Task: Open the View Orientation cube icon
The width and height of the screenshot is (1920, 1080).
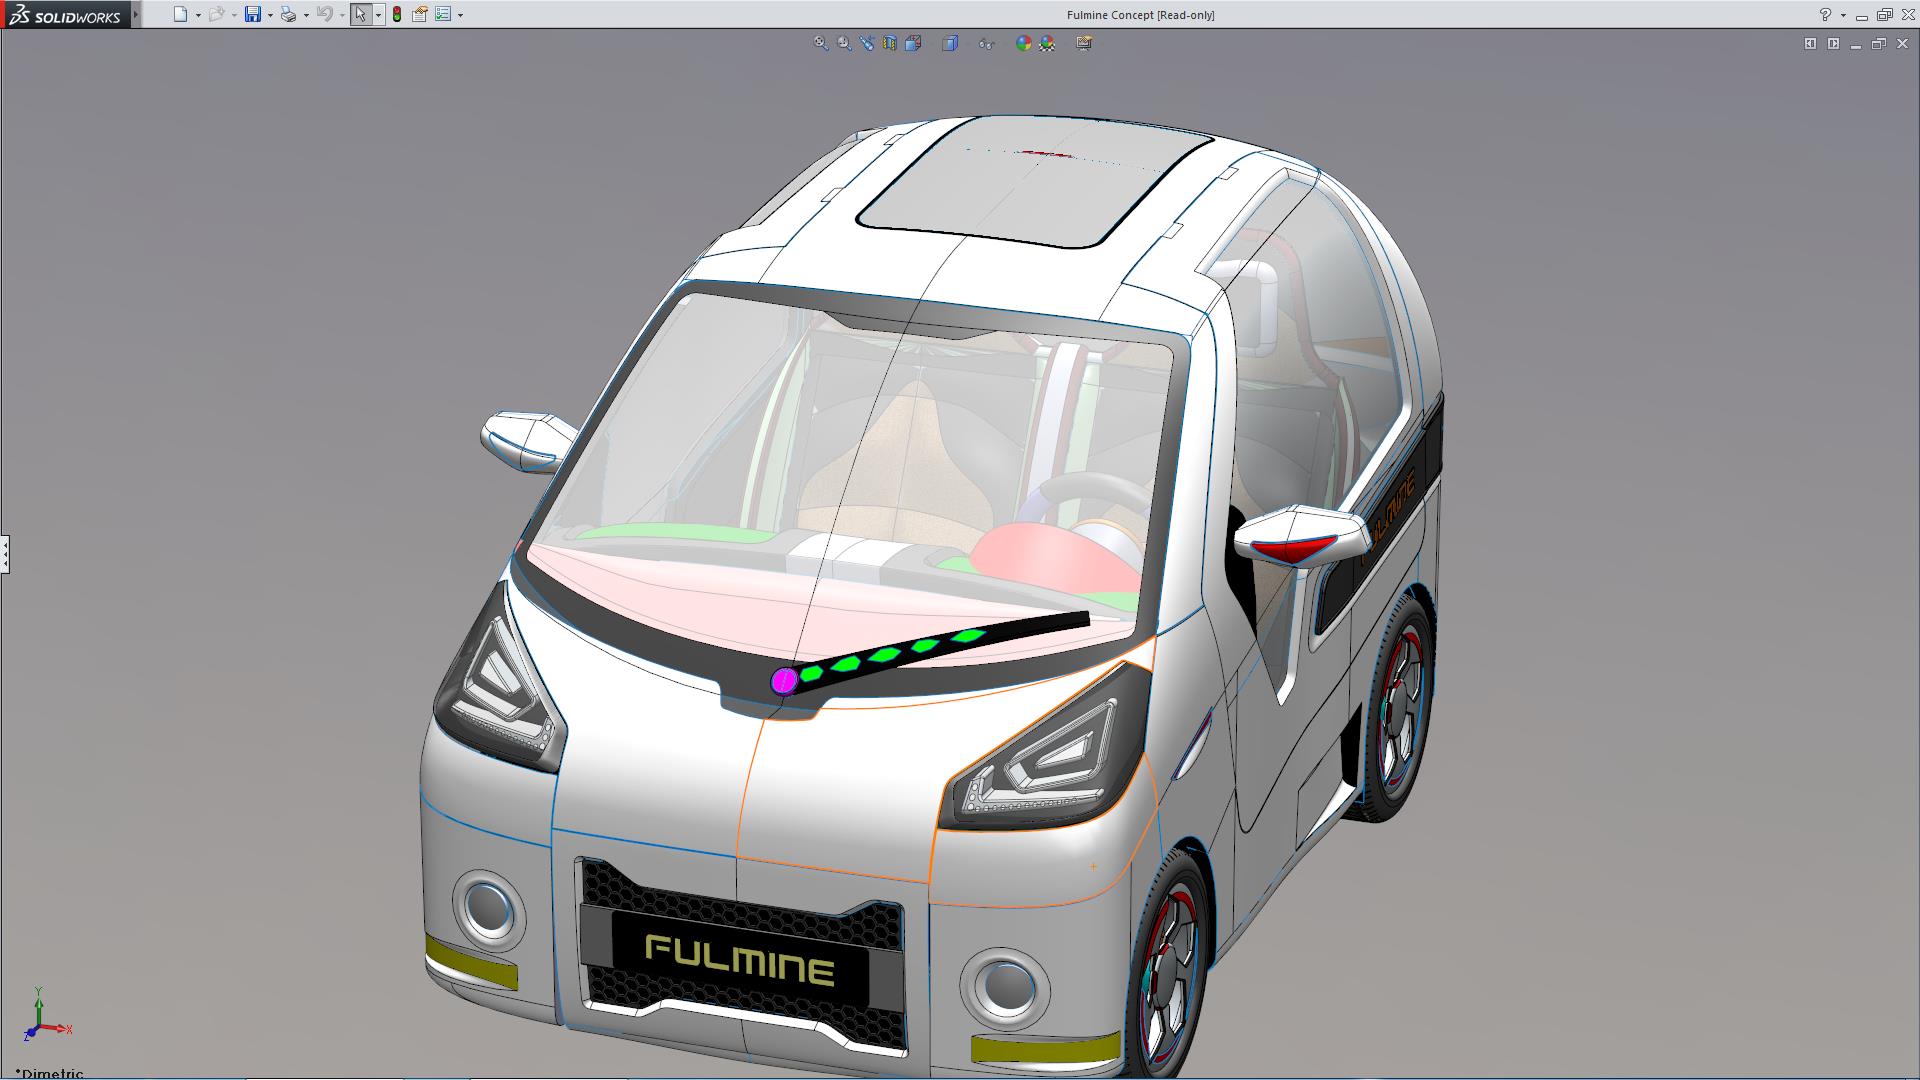Action: 913,43
